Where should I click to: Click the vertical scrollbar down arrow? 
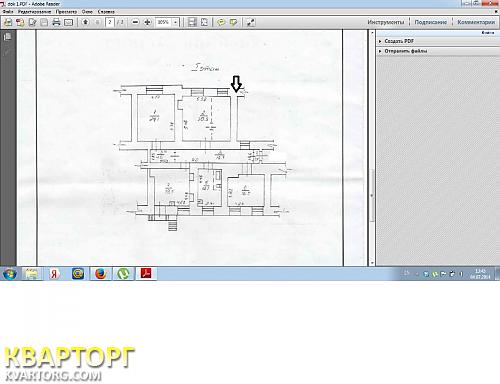click(x=372, y=263)
